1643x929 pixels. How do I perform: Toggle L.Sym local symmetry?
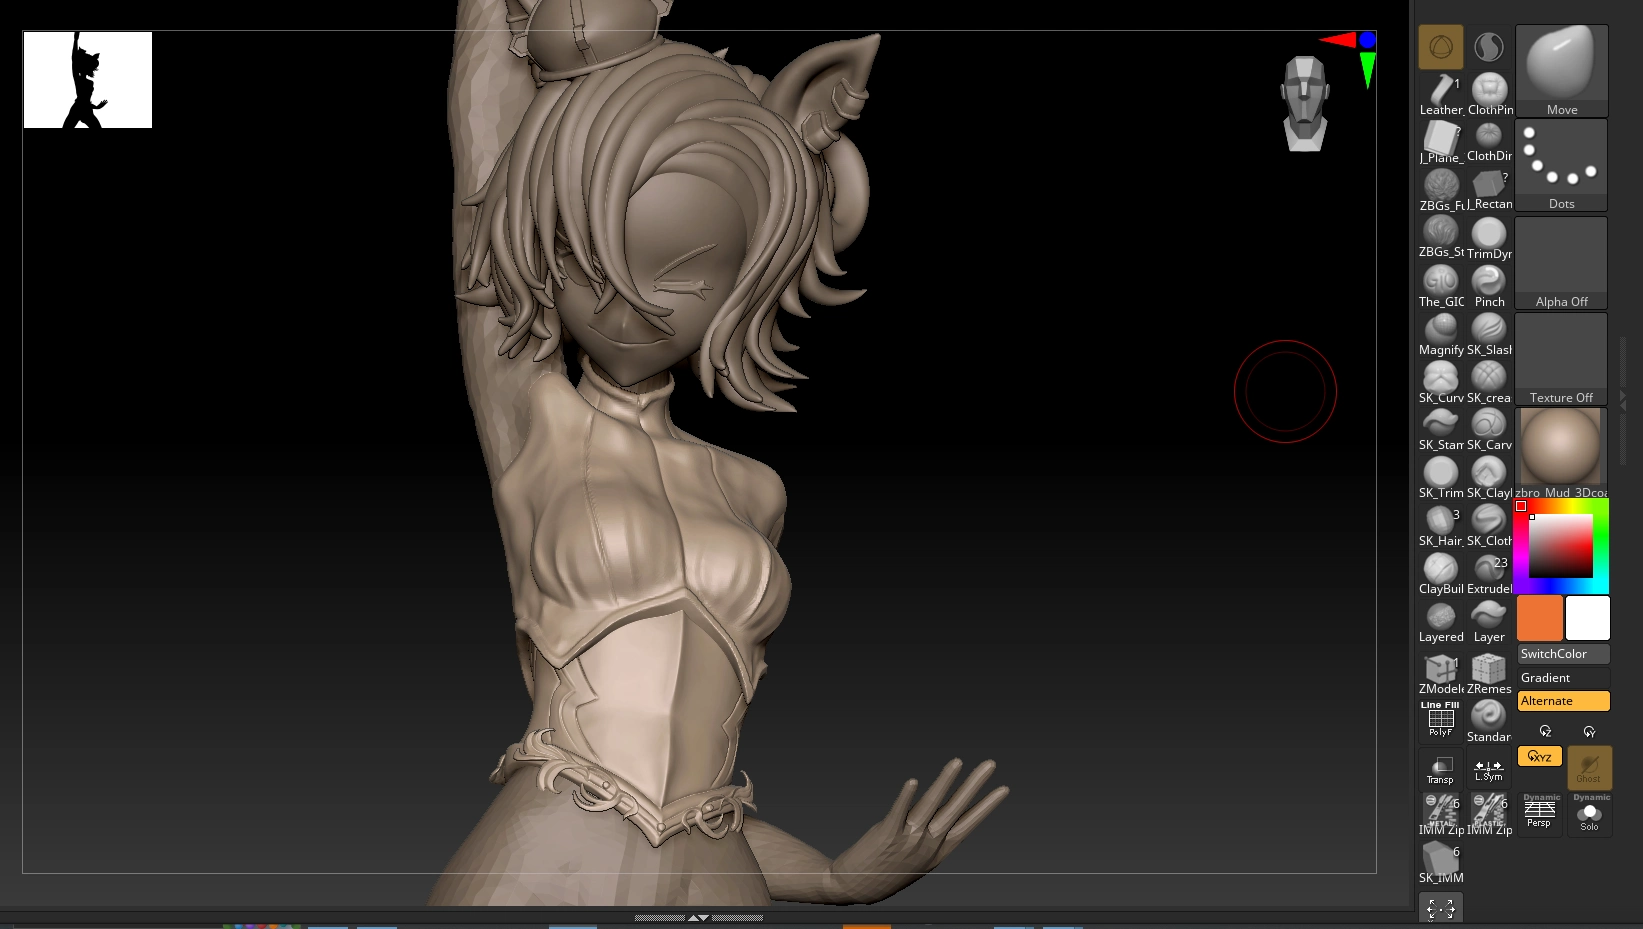coord(1489,768)
